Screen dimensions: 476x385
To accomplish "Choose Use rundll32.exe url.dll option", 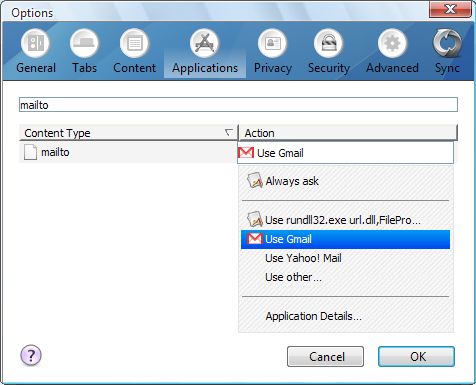I will click(x=345, y=220).
